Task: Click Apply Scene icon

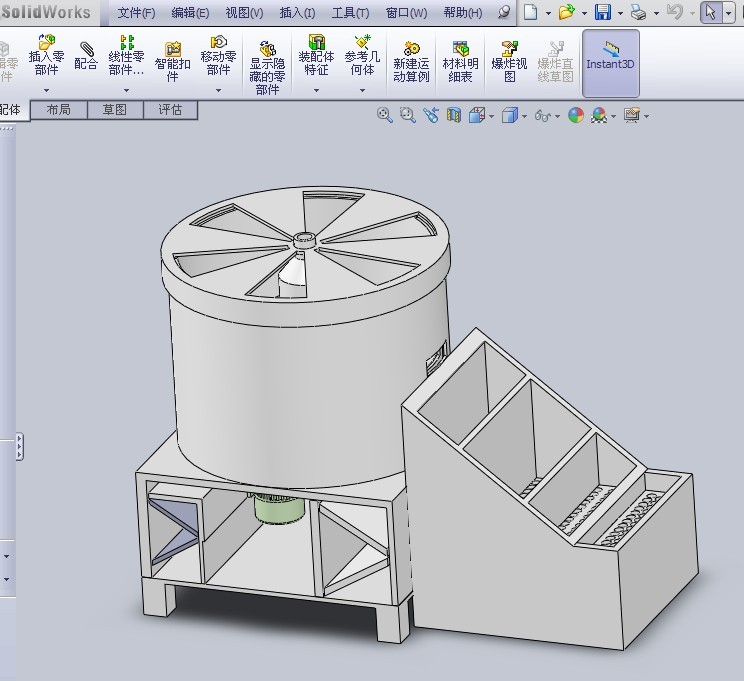Action: pos(599,115)
